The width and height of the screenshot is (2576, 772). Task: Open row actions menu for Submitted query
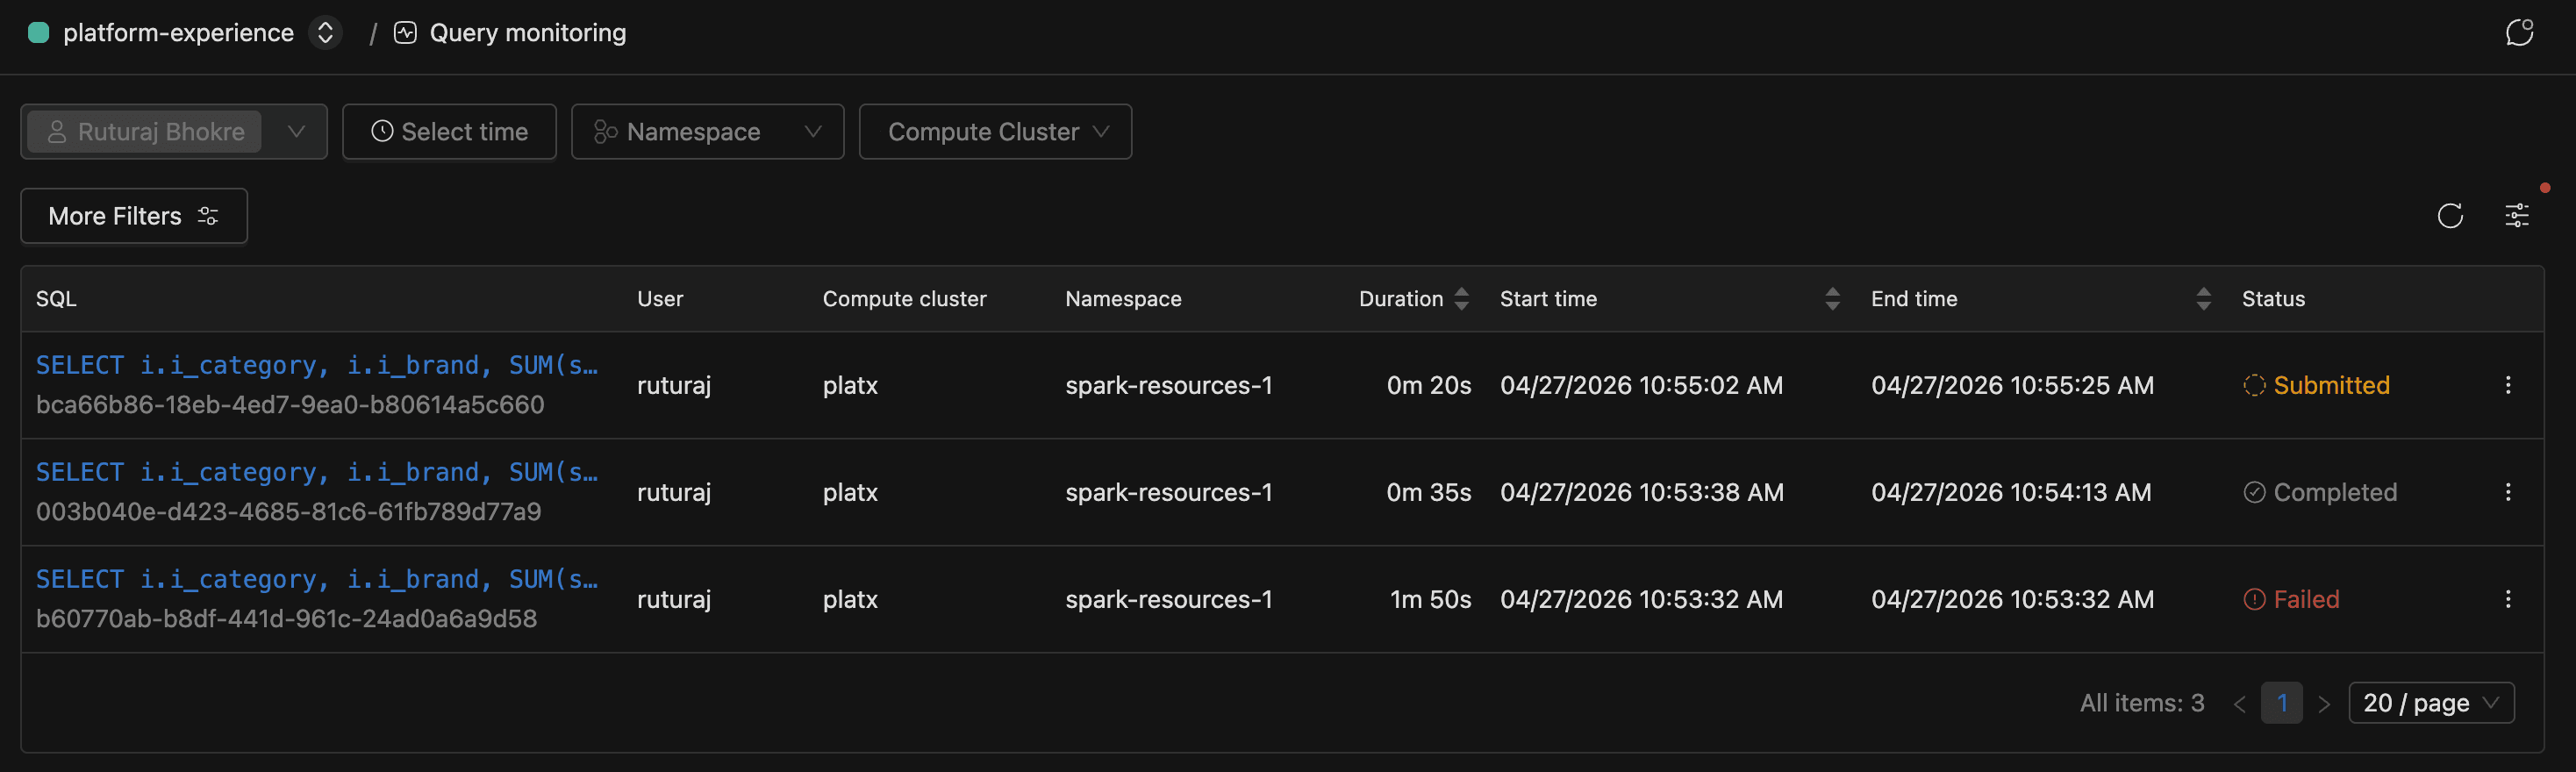pyautogui.click(x=2507, y=385)
